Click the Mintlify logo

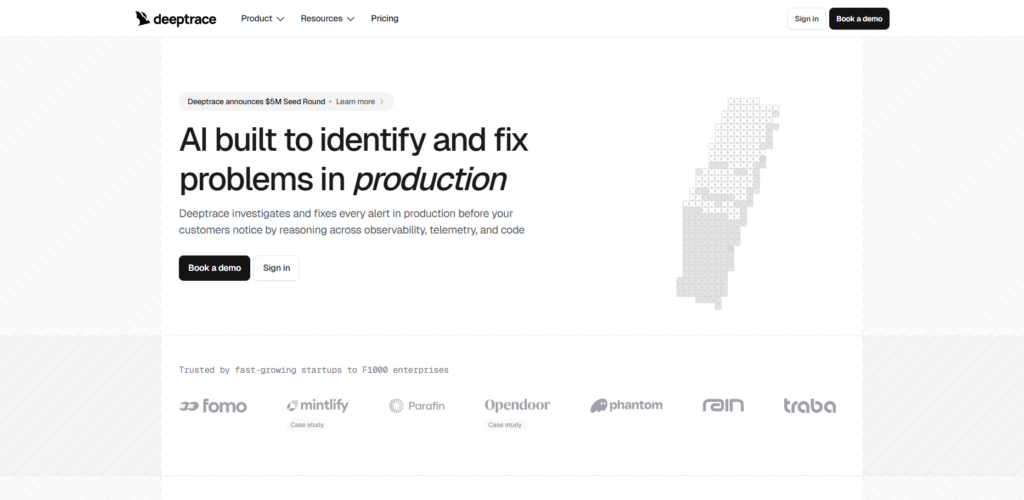(x=319, y=405)
